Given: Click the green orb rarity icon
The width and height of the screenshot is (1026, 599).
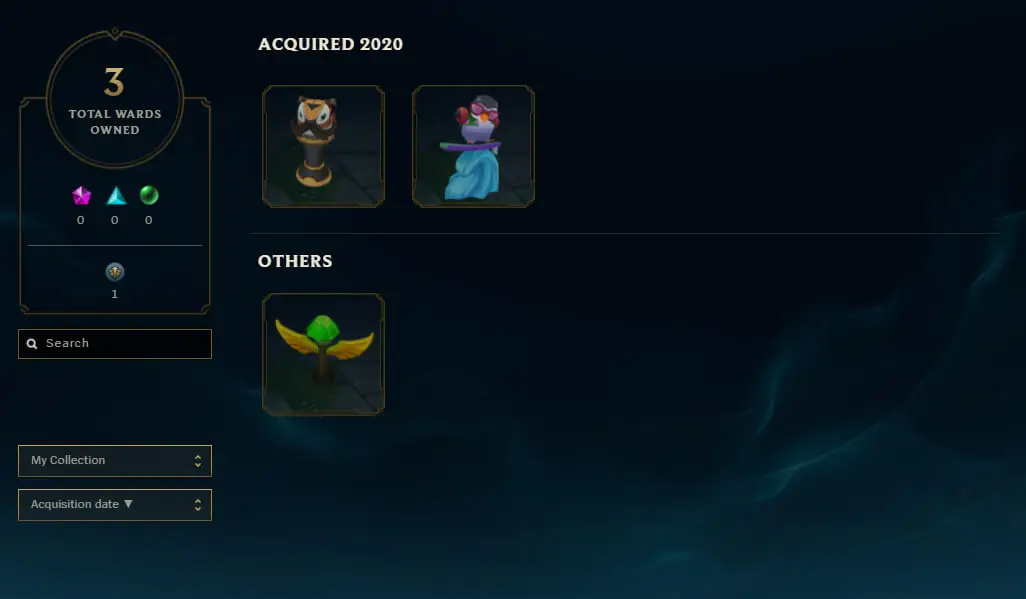Looking at the screenshot, I should [149, 195].
